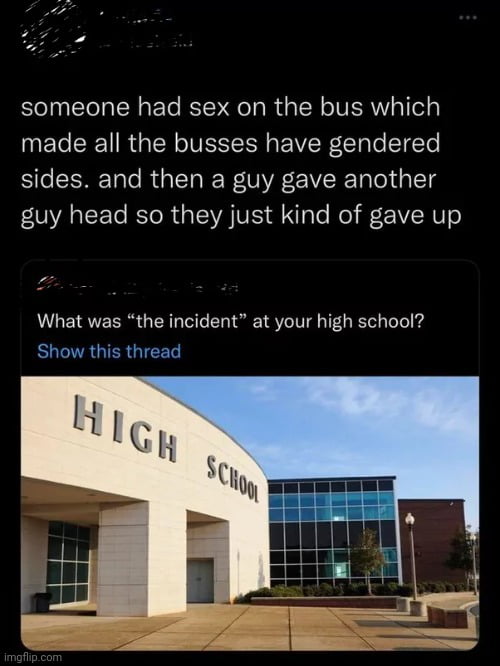Click the blue glass curtain wall section
The width and height of the screenshot is (500, 666).
(x=332, y=531)
